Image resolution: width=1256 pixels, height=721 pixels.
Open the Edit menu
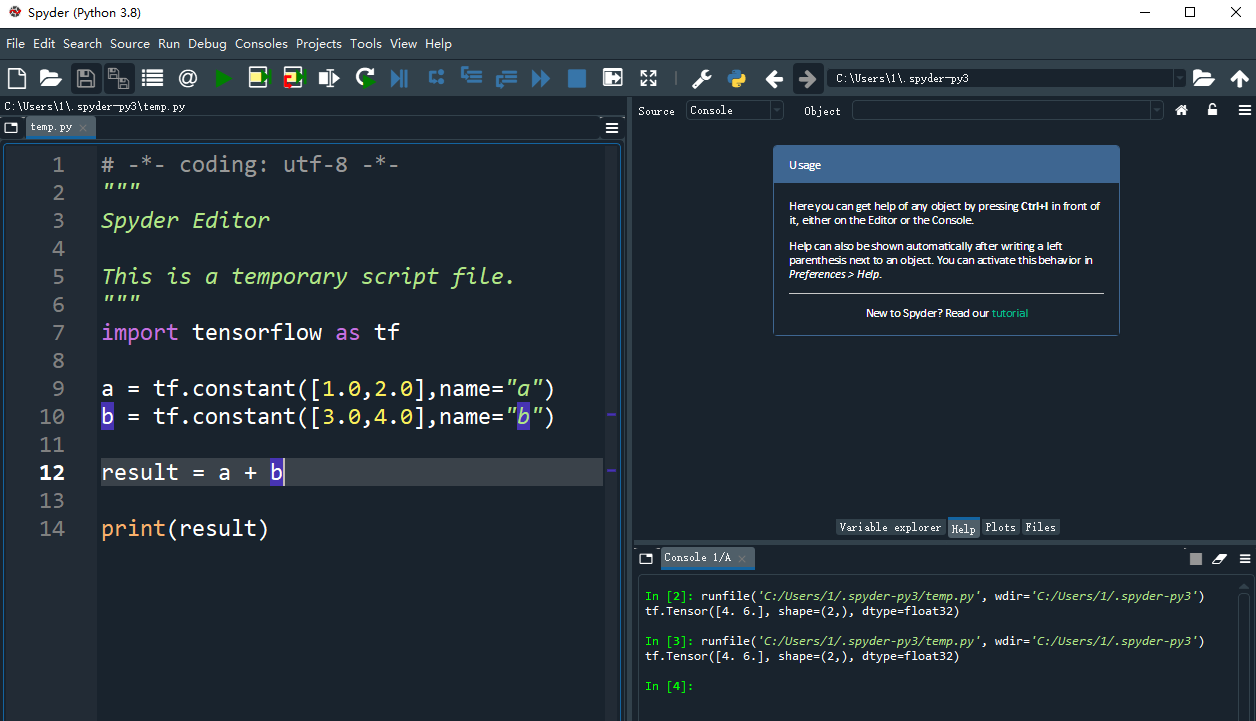pyautogui.click(x=44, y=43)
